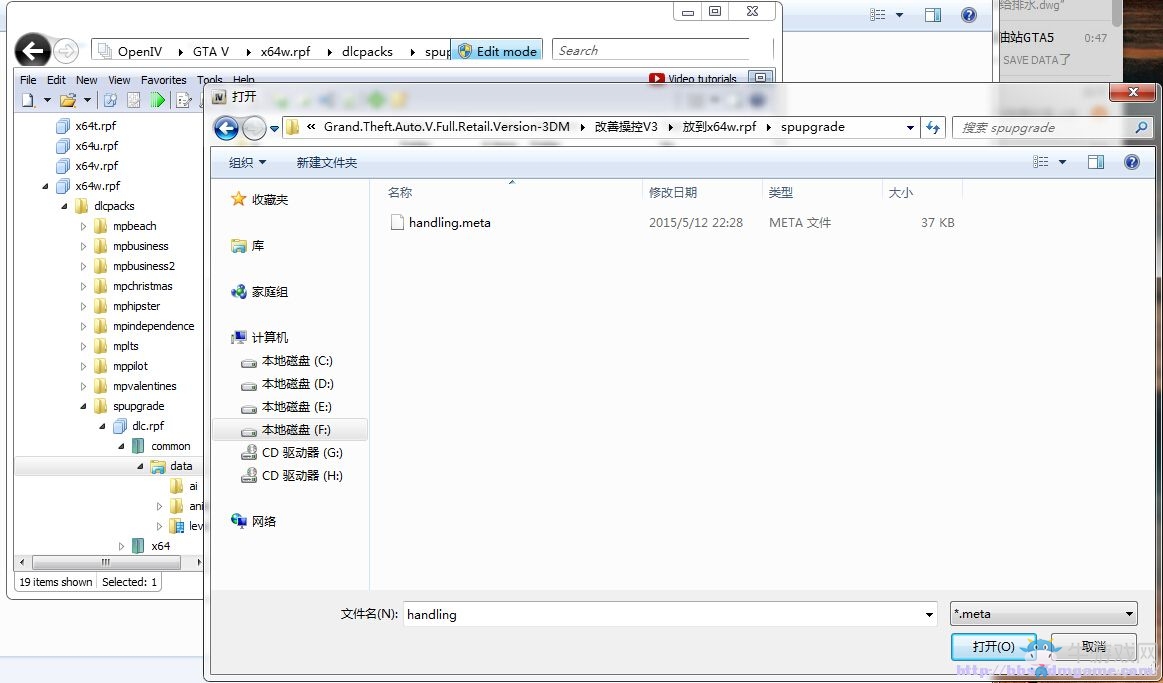Screen dimensions: 1163x683
Task: Click the 家庭组 homegroup icon
Action: [x=239, y=291]
